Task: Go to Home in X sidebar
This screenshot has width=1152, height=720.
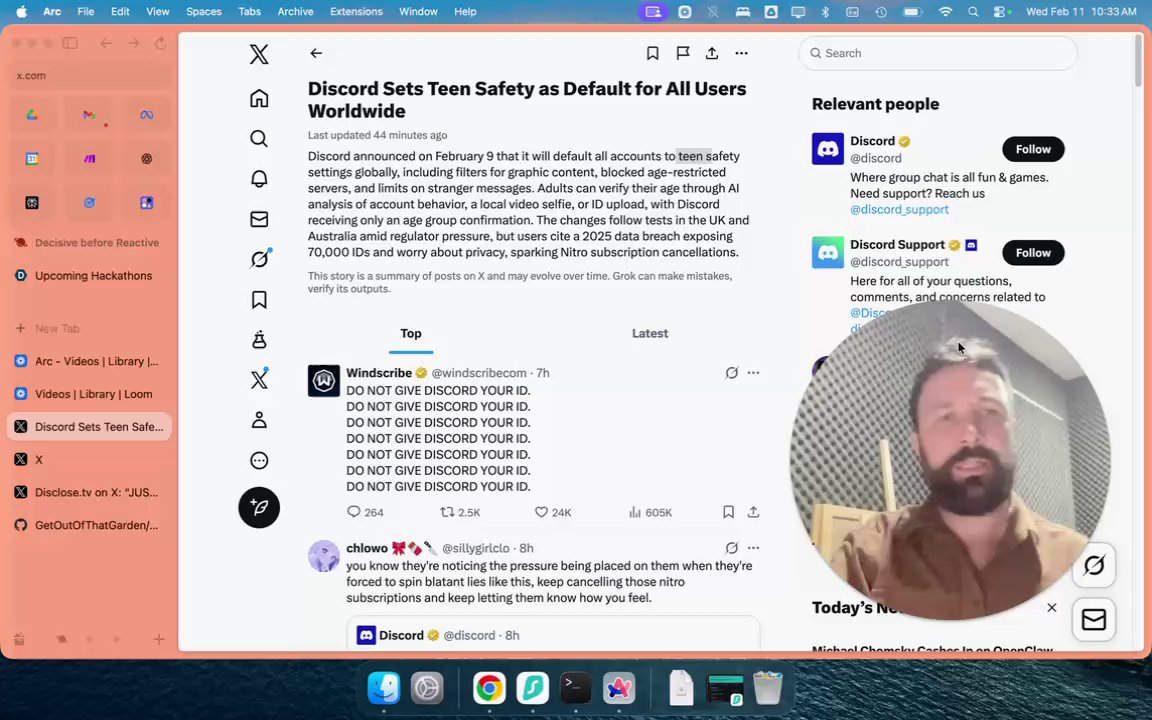Action: [259, 98]
